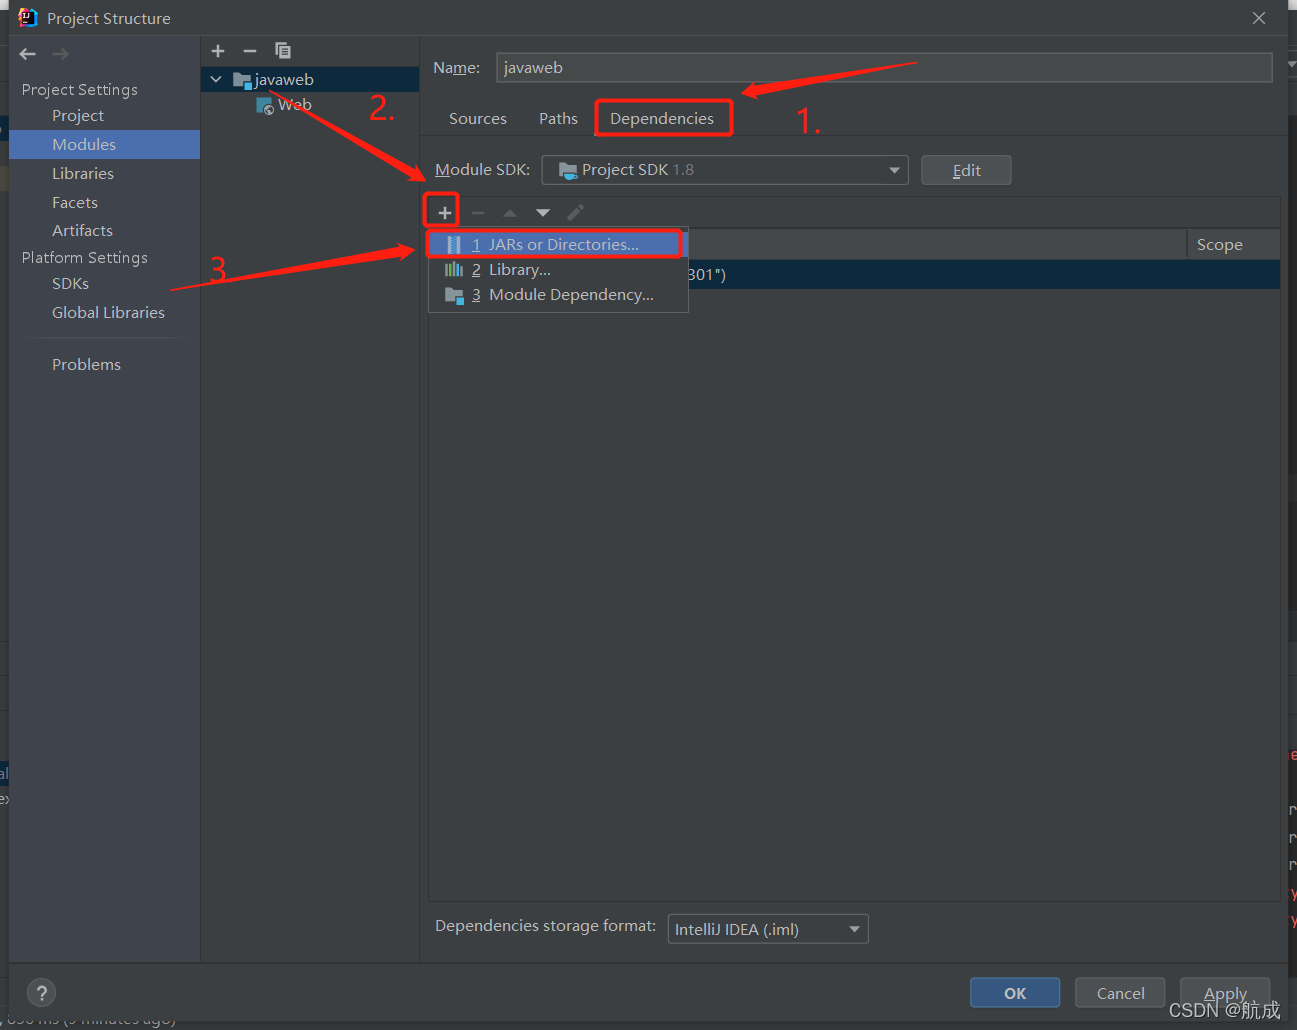This screenshot has height=1030, width=1297.
Task: Move dependency up arrow
Action: click(x=510, y=212)
